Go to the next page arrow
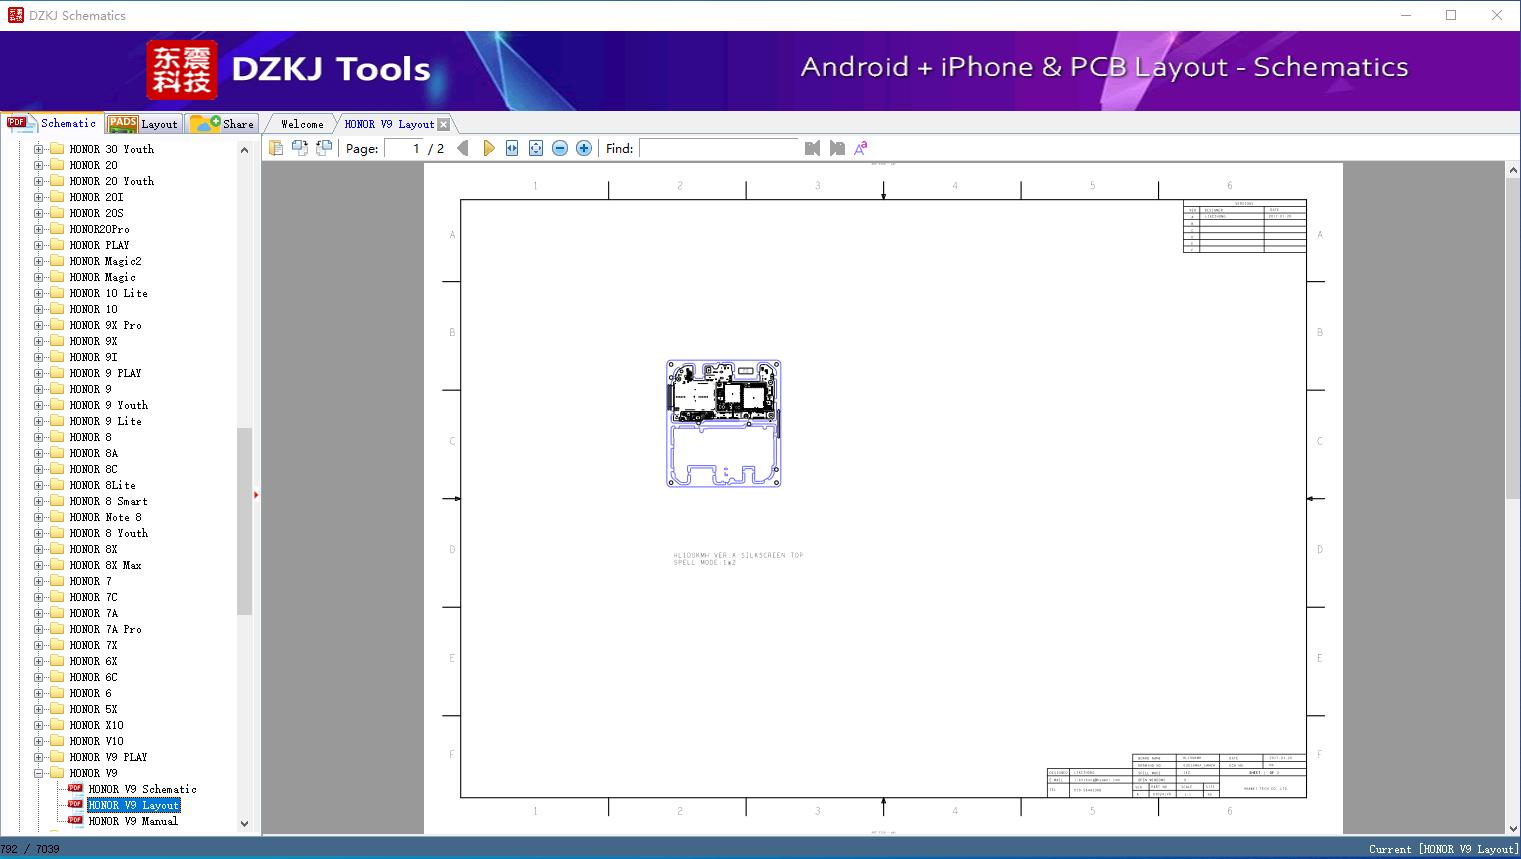1521x859 pixels. (488, 148)
